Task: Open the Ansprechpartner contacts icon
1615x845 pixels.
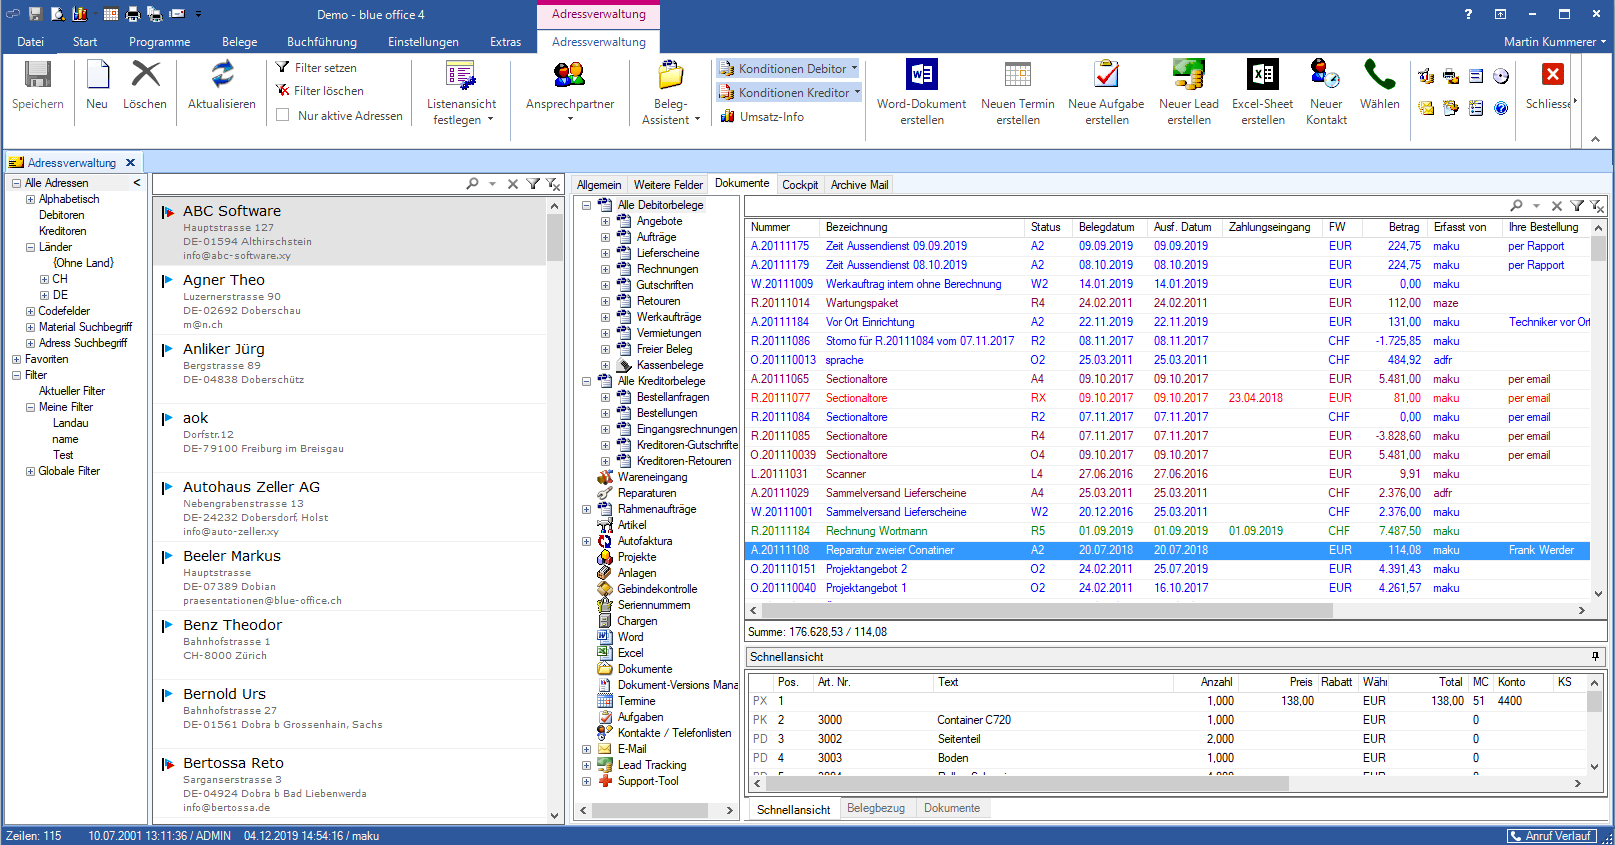Action: (x=569, y=76)
